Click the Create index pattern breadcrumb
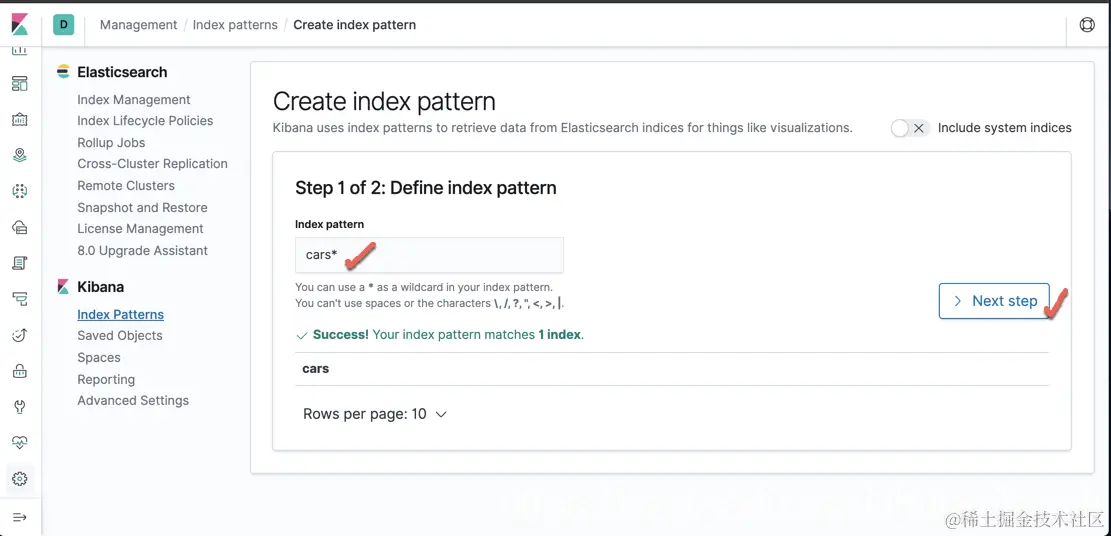The width and height of the screenshot is (1111, 536). coord(354,25)
